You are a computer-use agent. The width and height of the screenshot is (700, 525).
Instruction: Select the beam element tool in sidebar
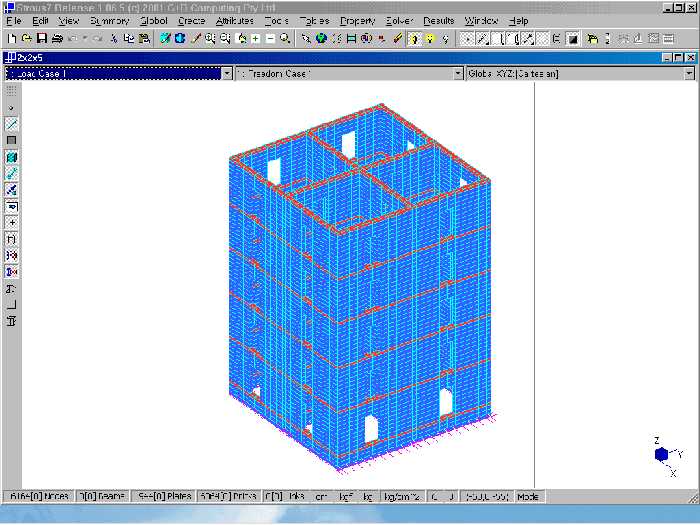click(x=11, y=123)
